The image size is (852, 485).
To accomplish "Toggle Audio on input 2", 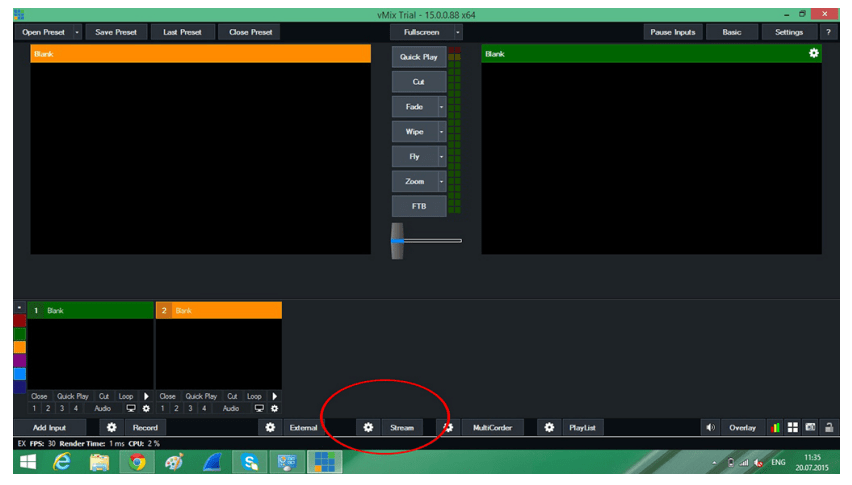I will pos(230,408).
